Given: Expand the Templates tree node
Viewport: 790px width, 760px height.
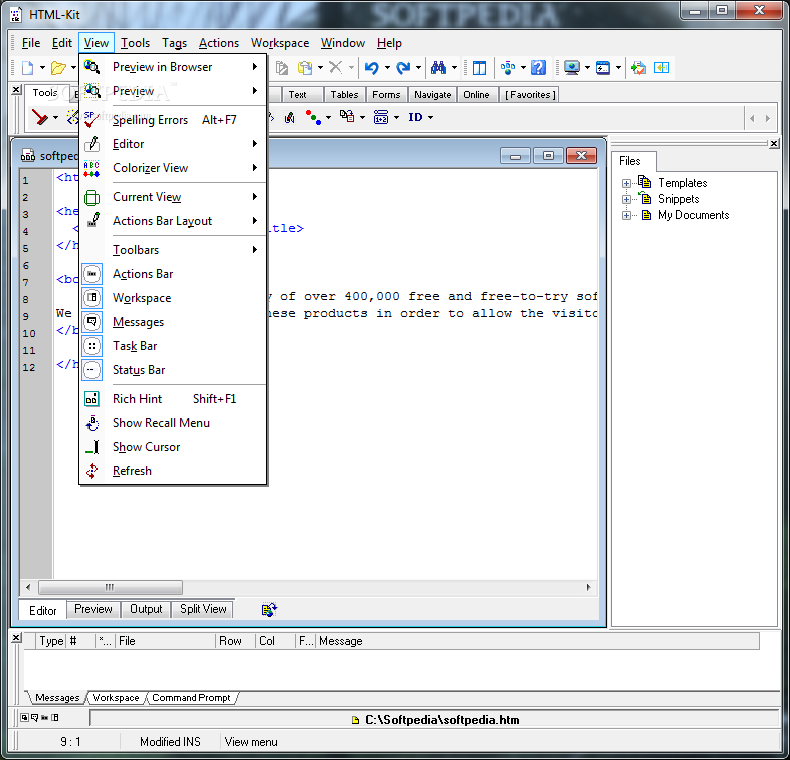Looking at the screenshot, I should tap(626, 183).
